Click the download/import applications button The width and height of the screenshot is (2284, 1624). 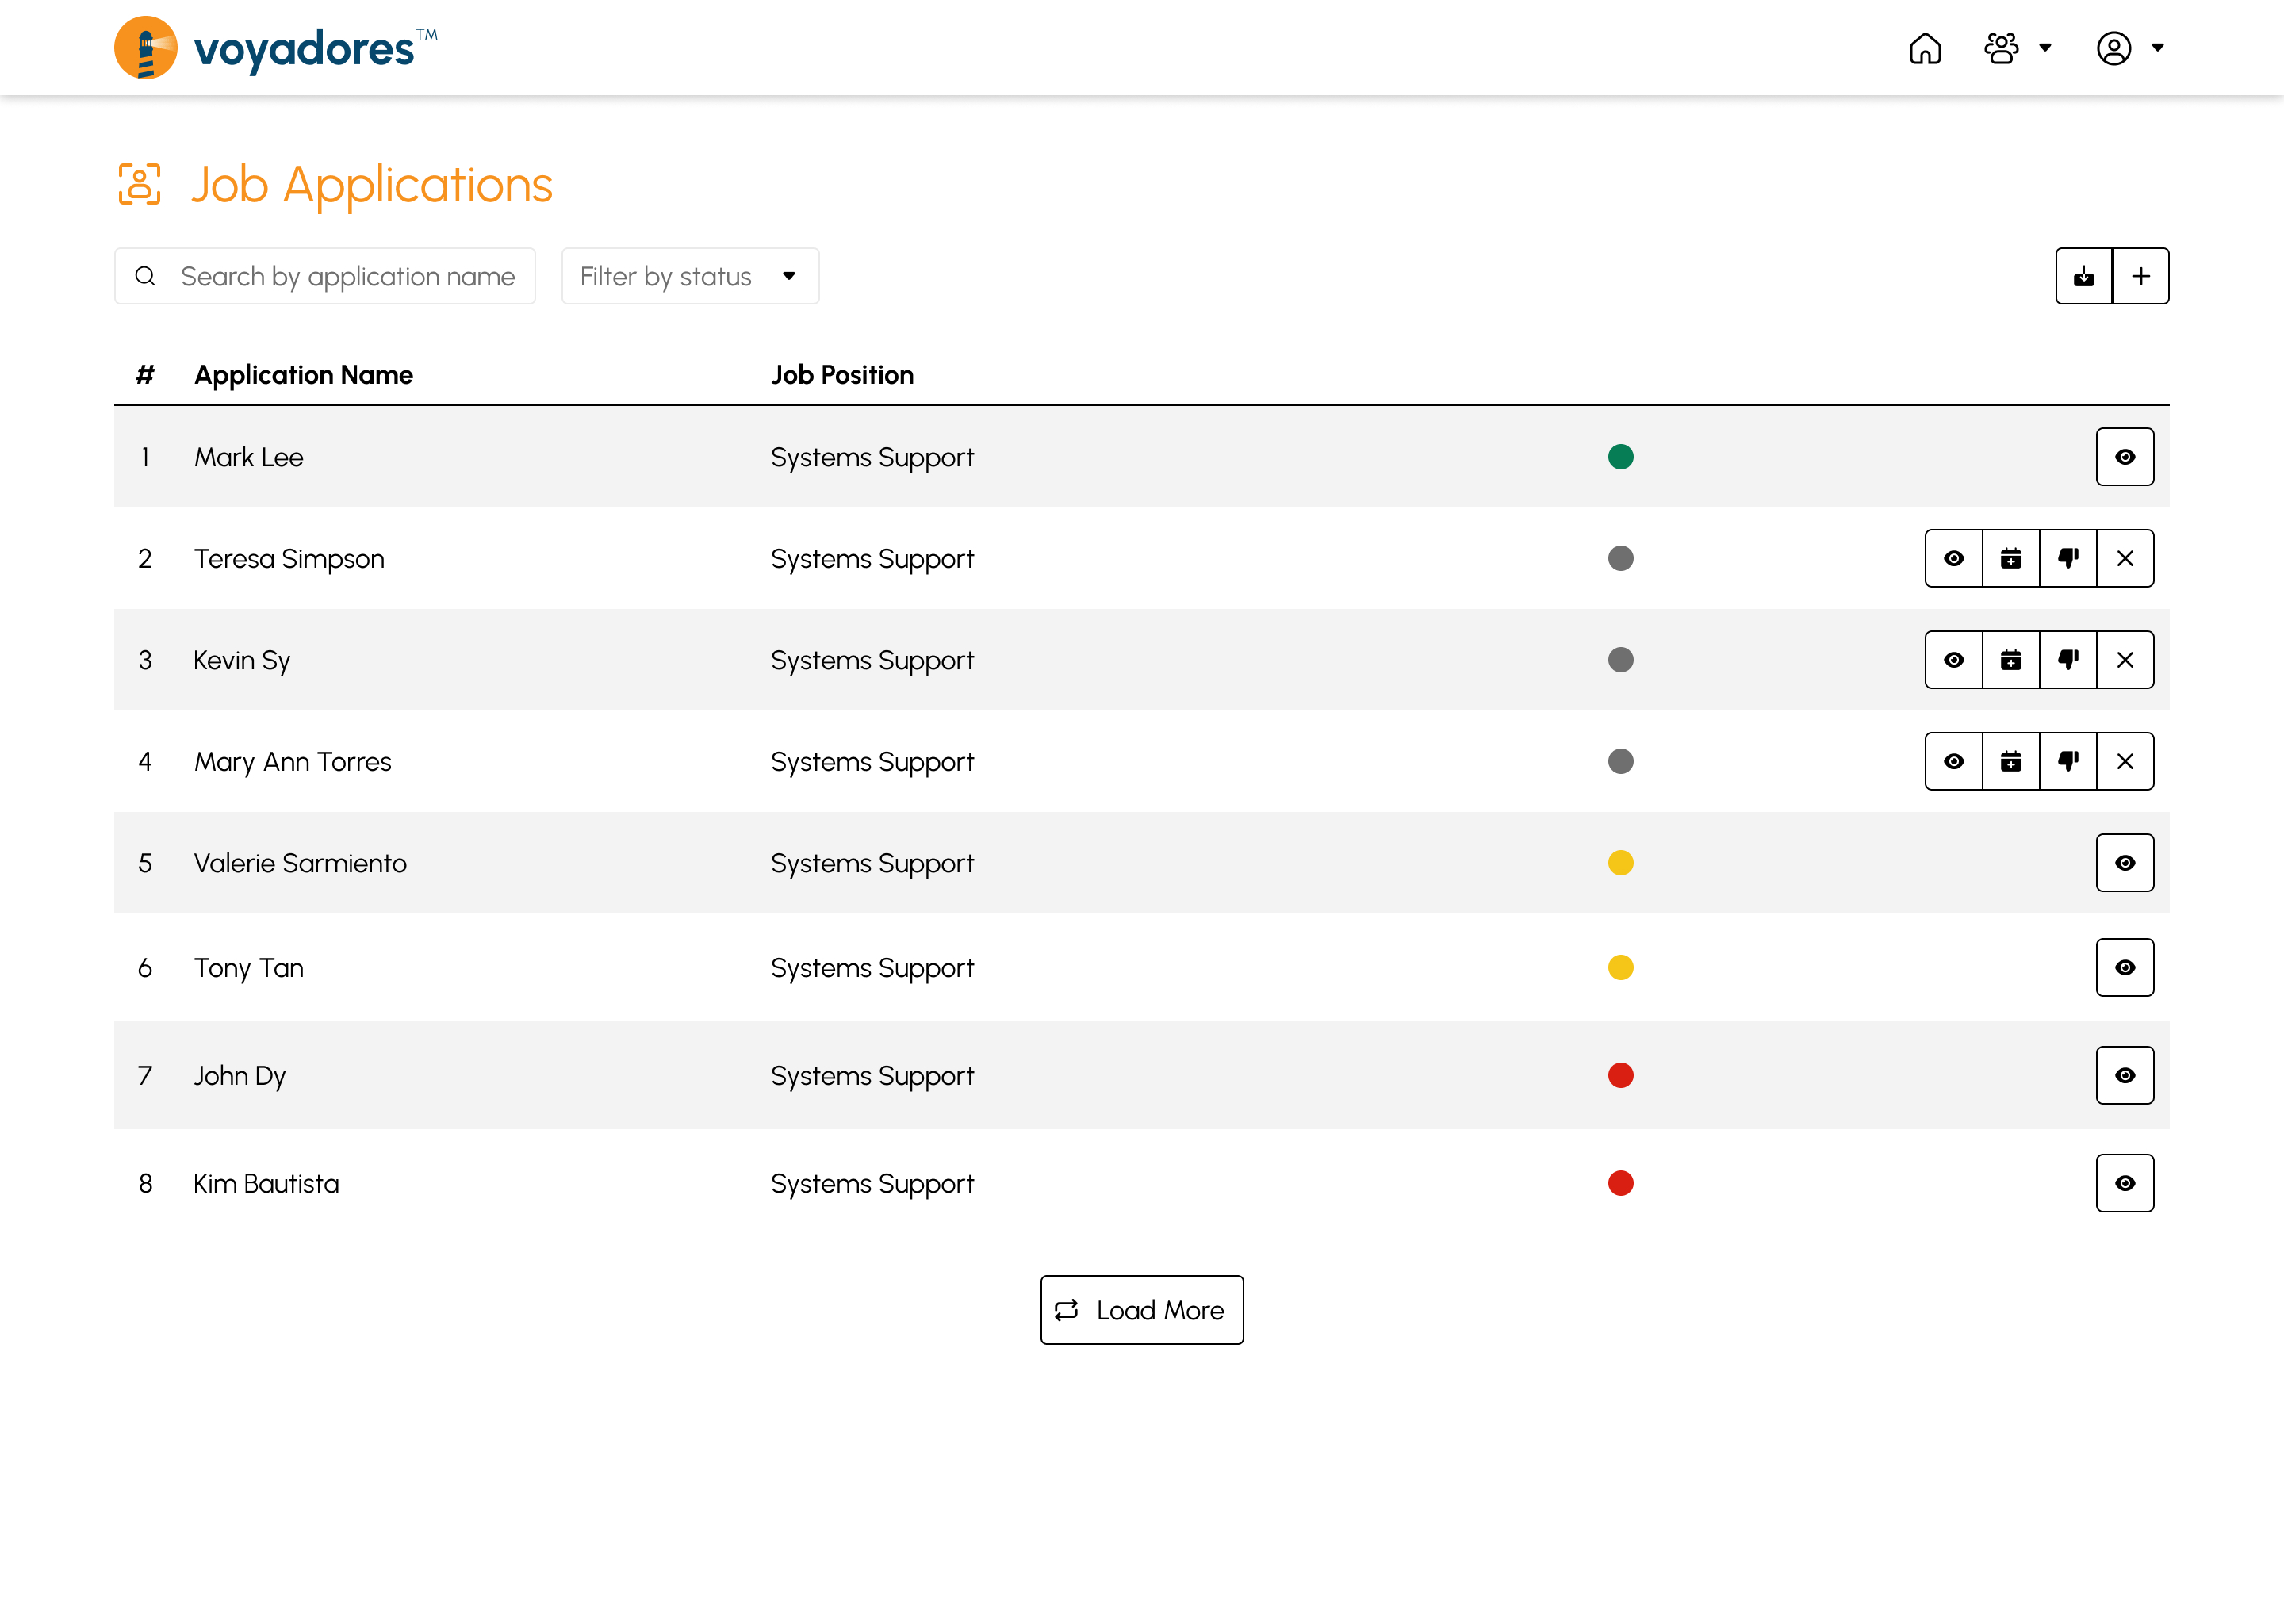coord(2084,276)
